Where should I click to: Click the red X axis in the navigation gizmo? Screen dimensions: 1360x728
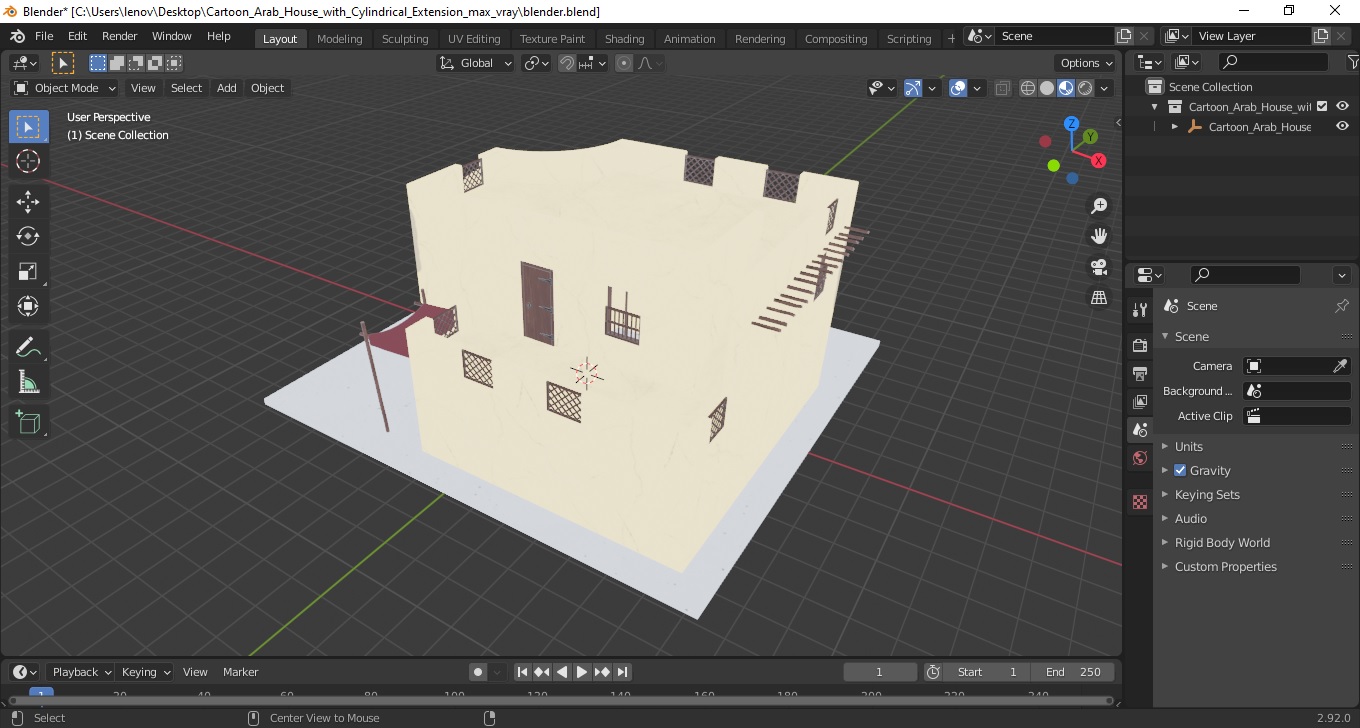click(x=1098, y=160)
